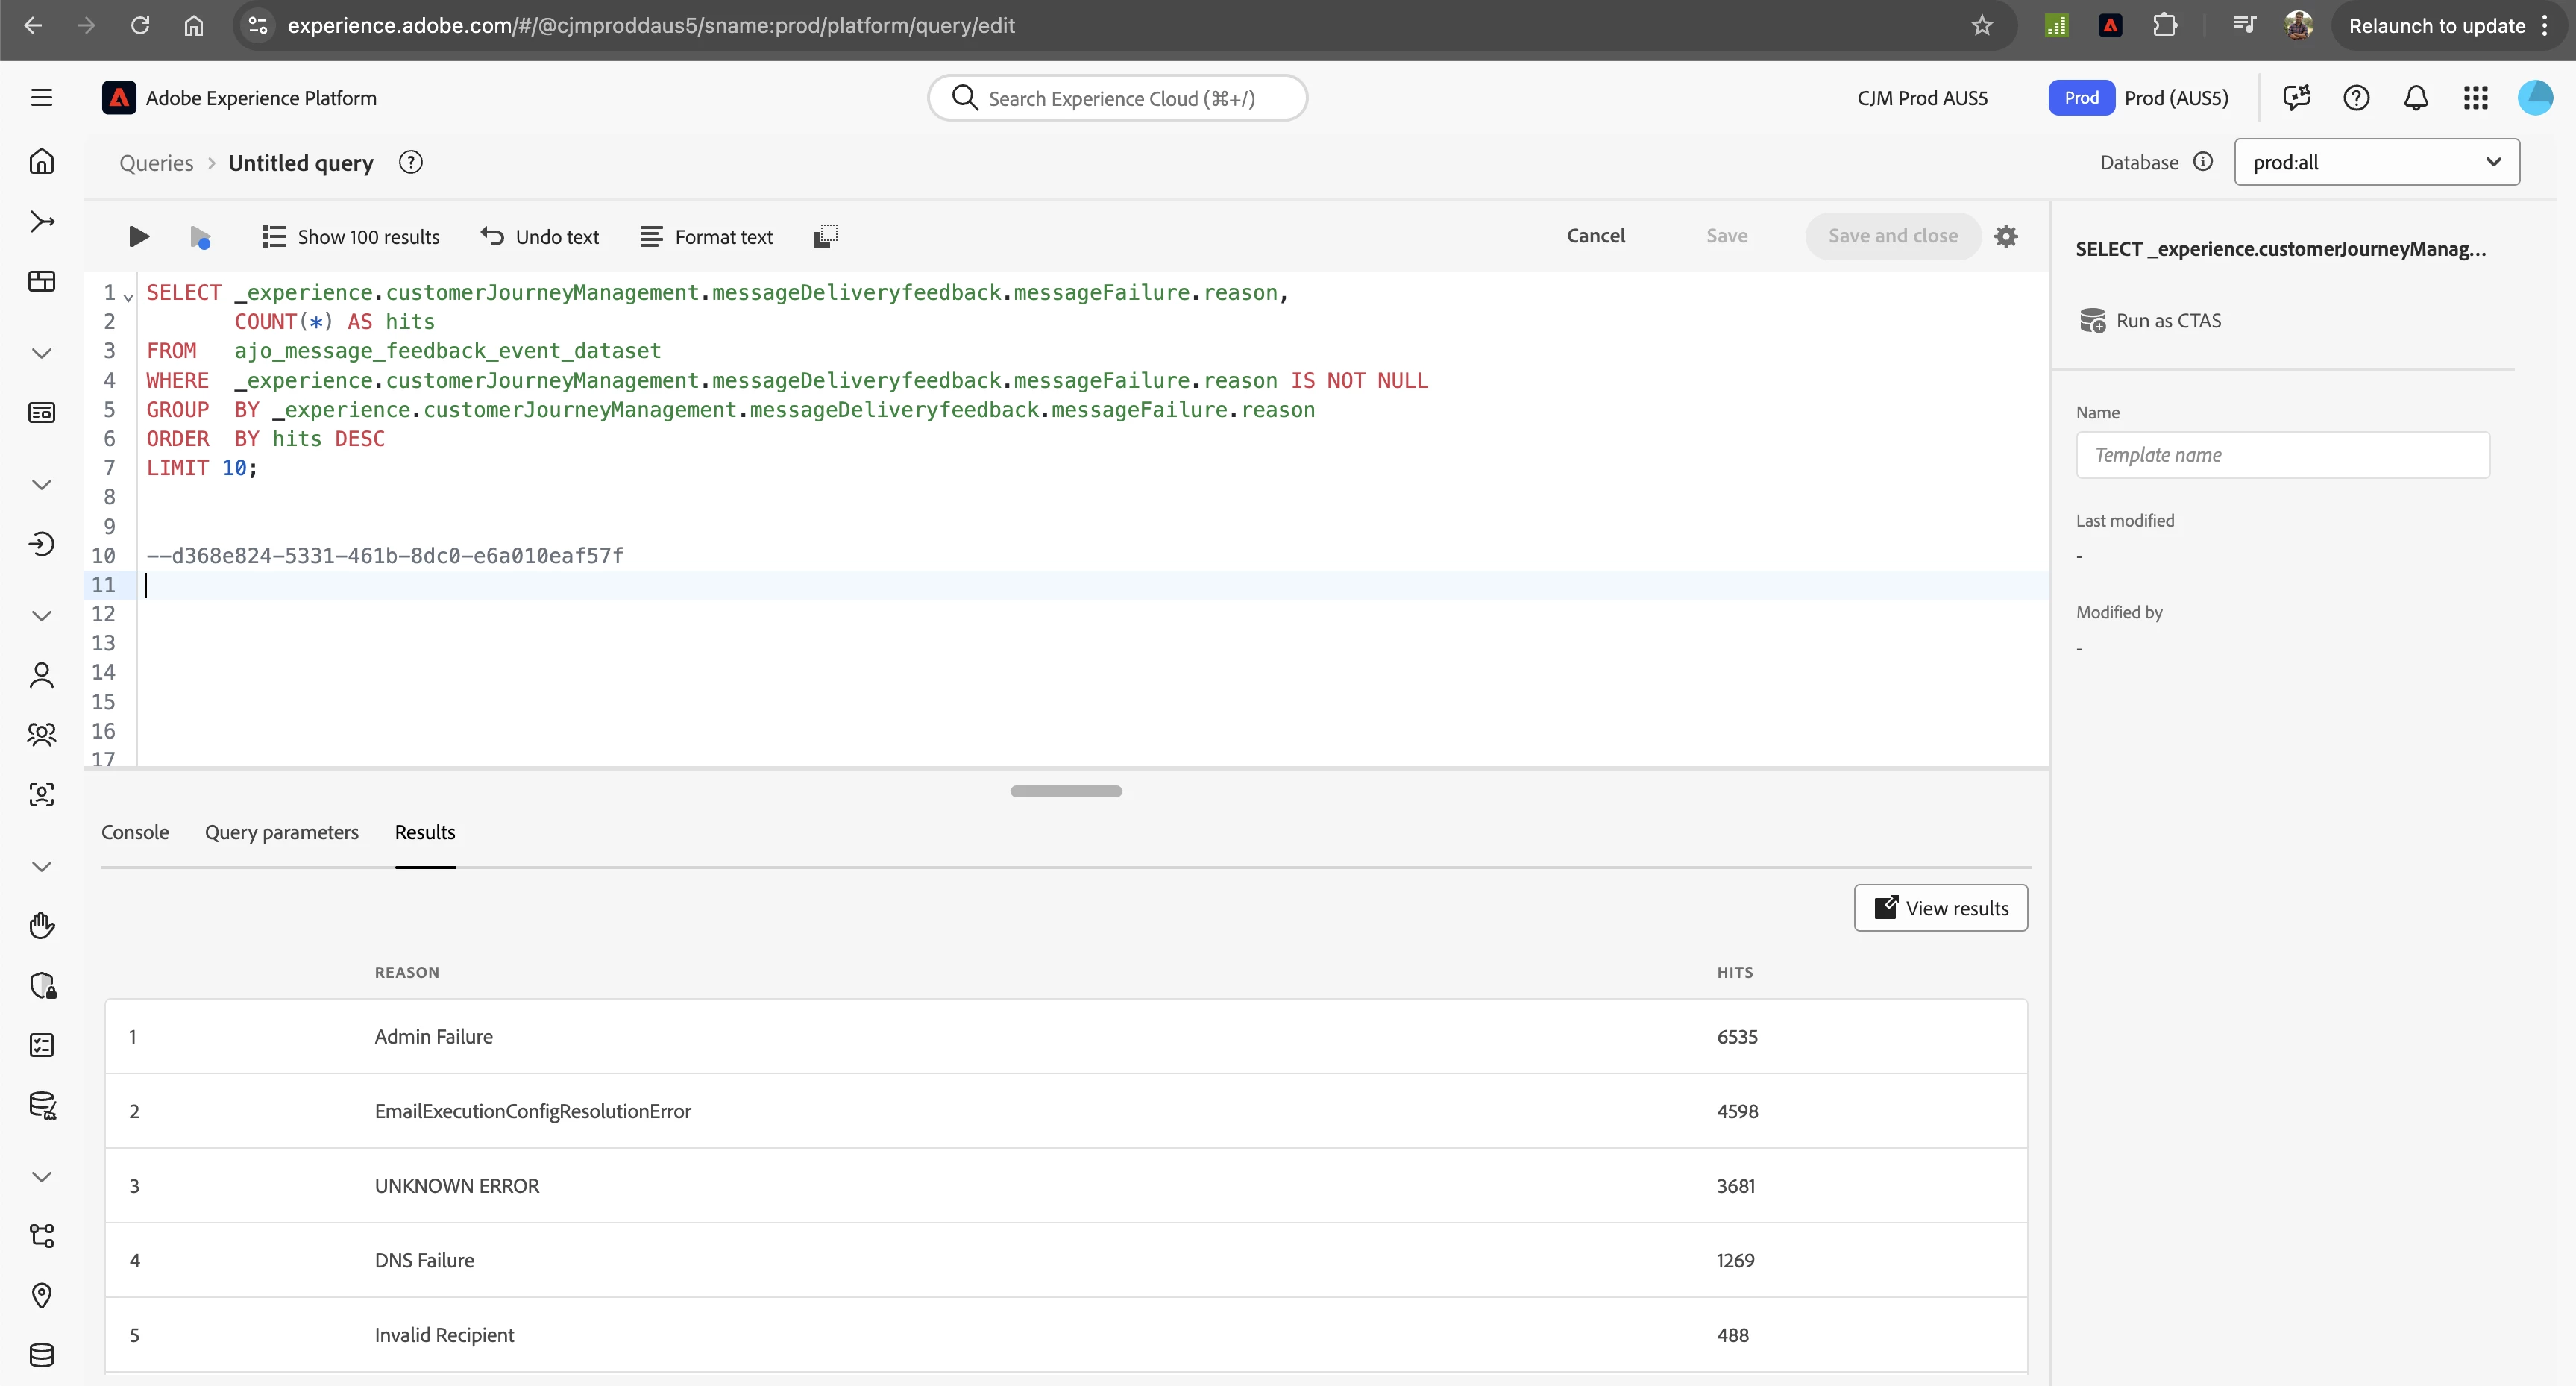Click the help question mark icon in header
This screenshot has height=1386, width=2576.
coord(2356,98)
